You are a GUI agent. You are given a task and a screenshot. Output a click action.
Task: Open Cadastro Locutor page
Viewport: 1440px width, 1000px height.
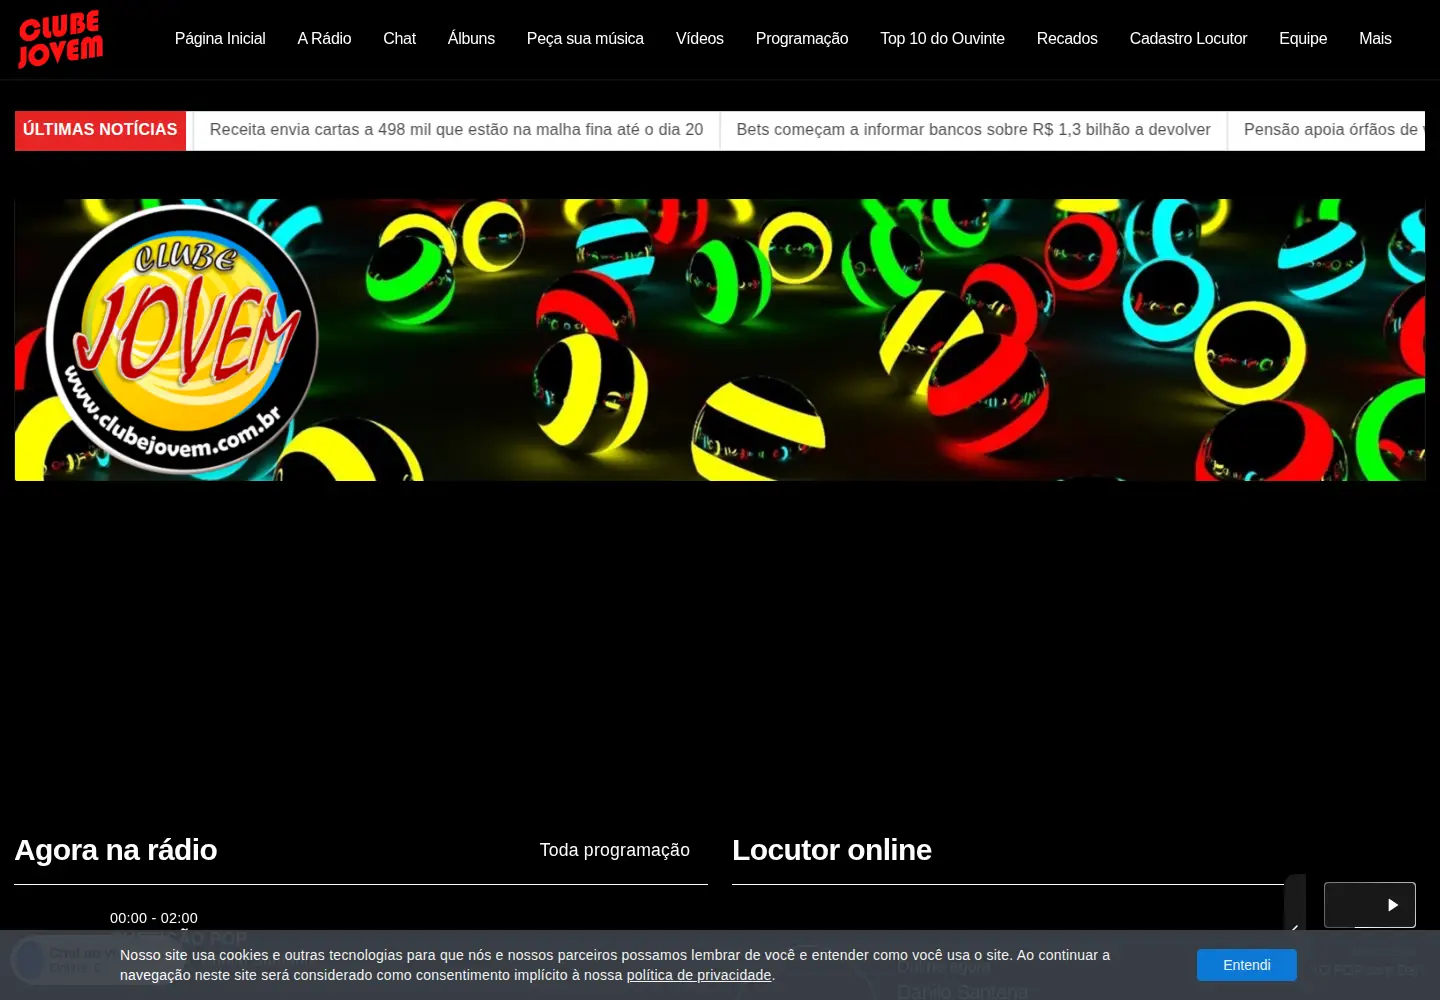tap(1188, 39)
